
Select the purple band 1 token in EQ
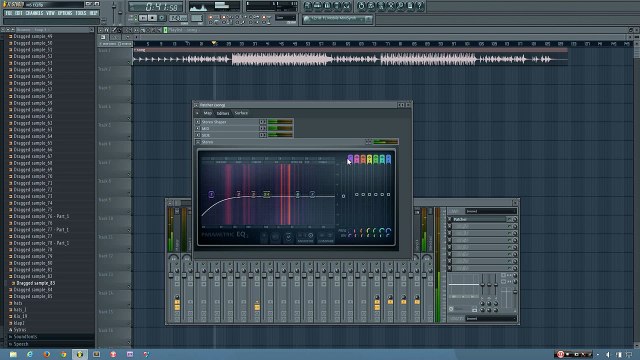tap(350, 159)
